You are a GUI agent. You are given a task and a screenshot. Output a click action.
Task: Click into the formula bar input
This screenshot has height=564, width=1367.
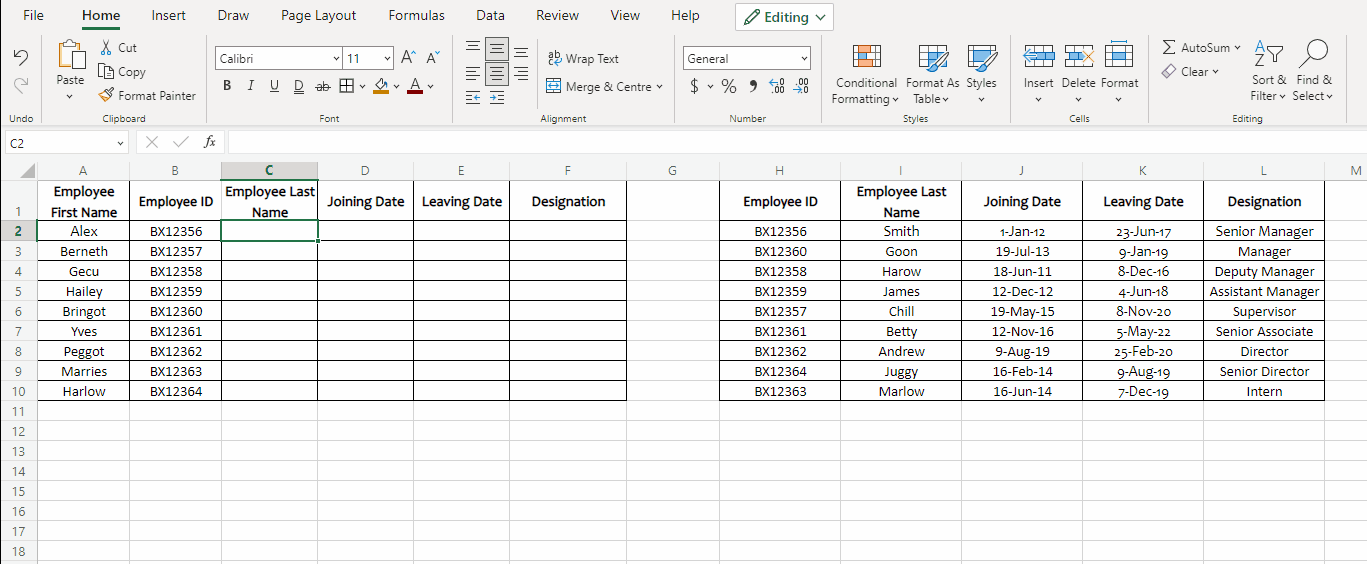[x=795, y=142]
